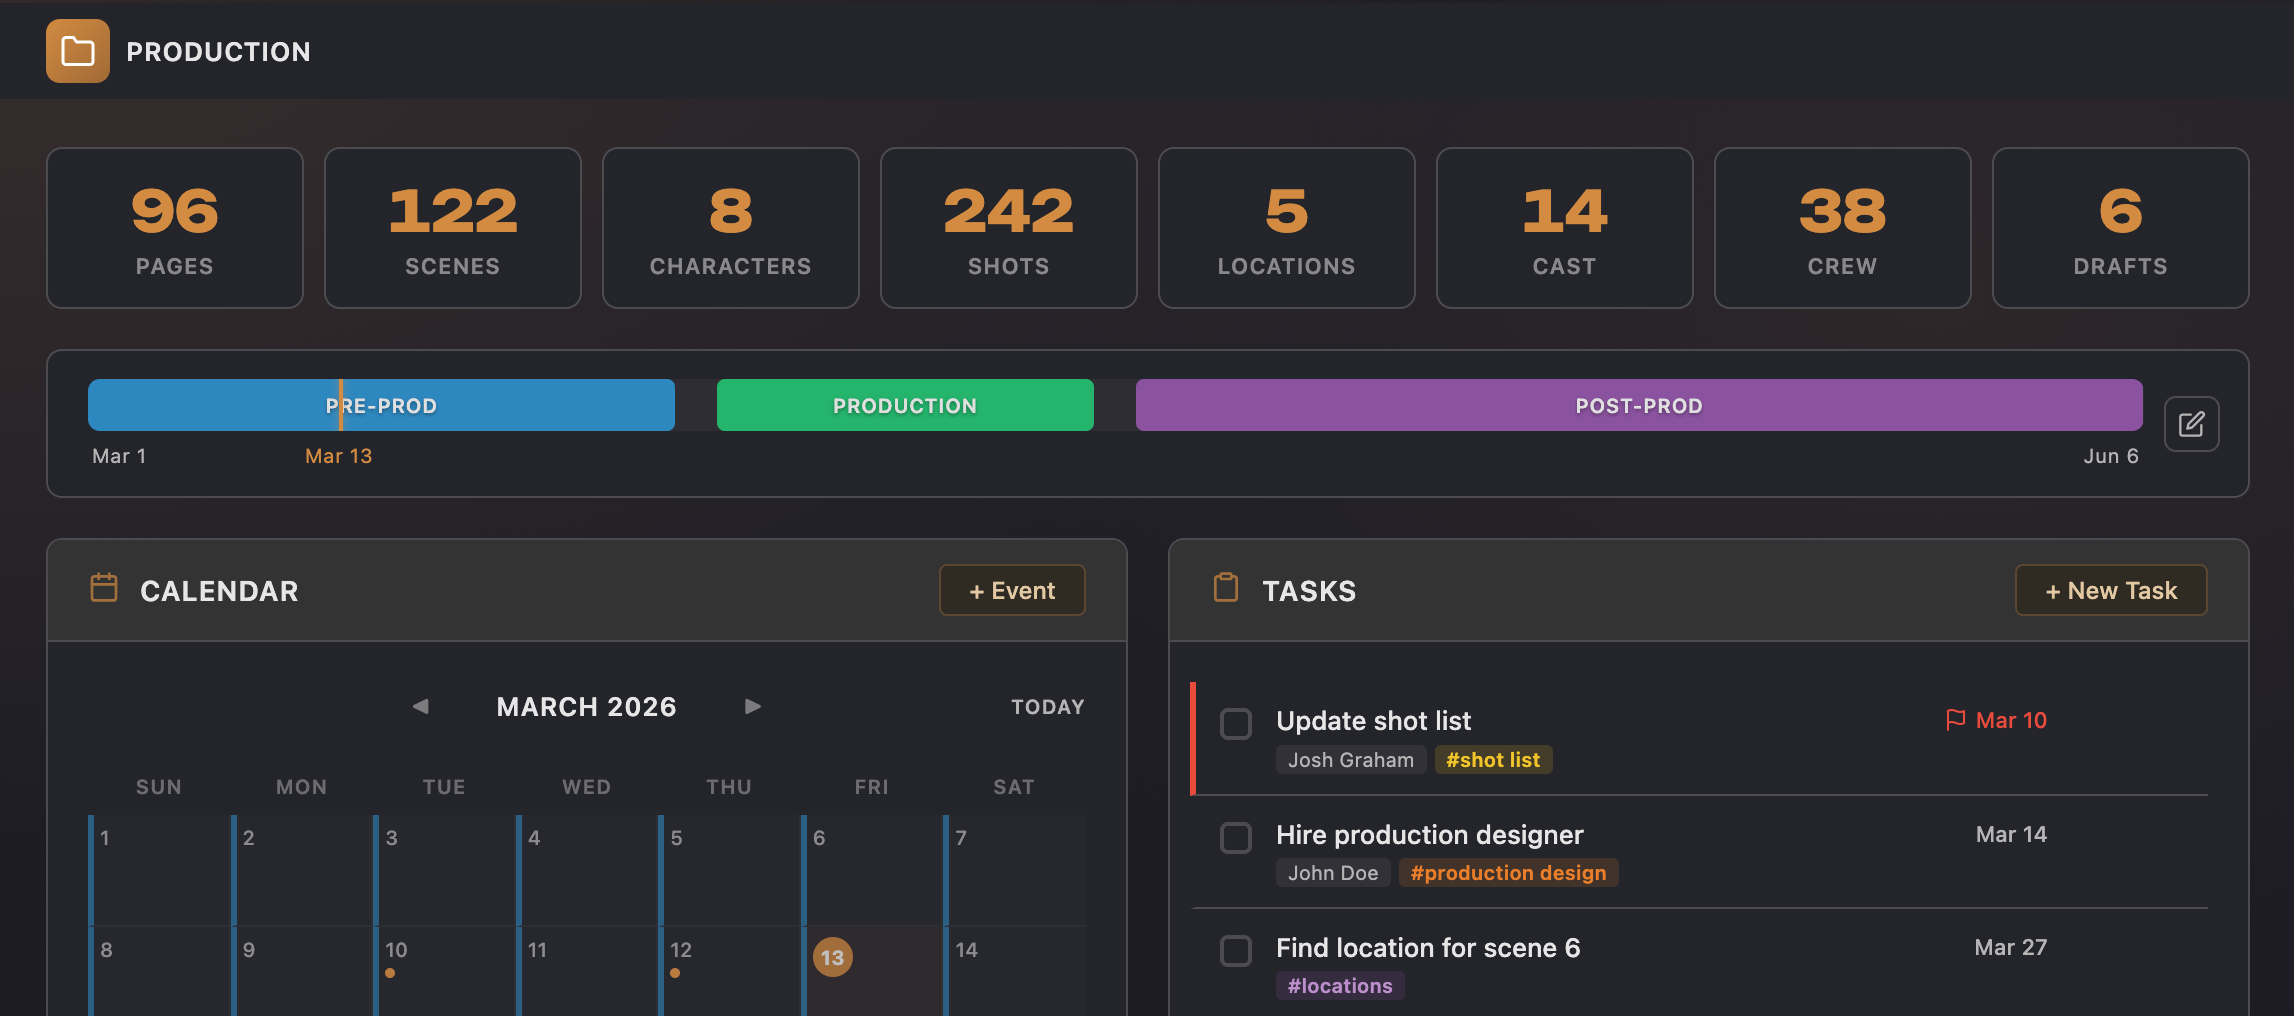Go to previous month in calendar
Image resolution: width=2294 pixels, height=1016 pixels.
click(x=420, y=706)
